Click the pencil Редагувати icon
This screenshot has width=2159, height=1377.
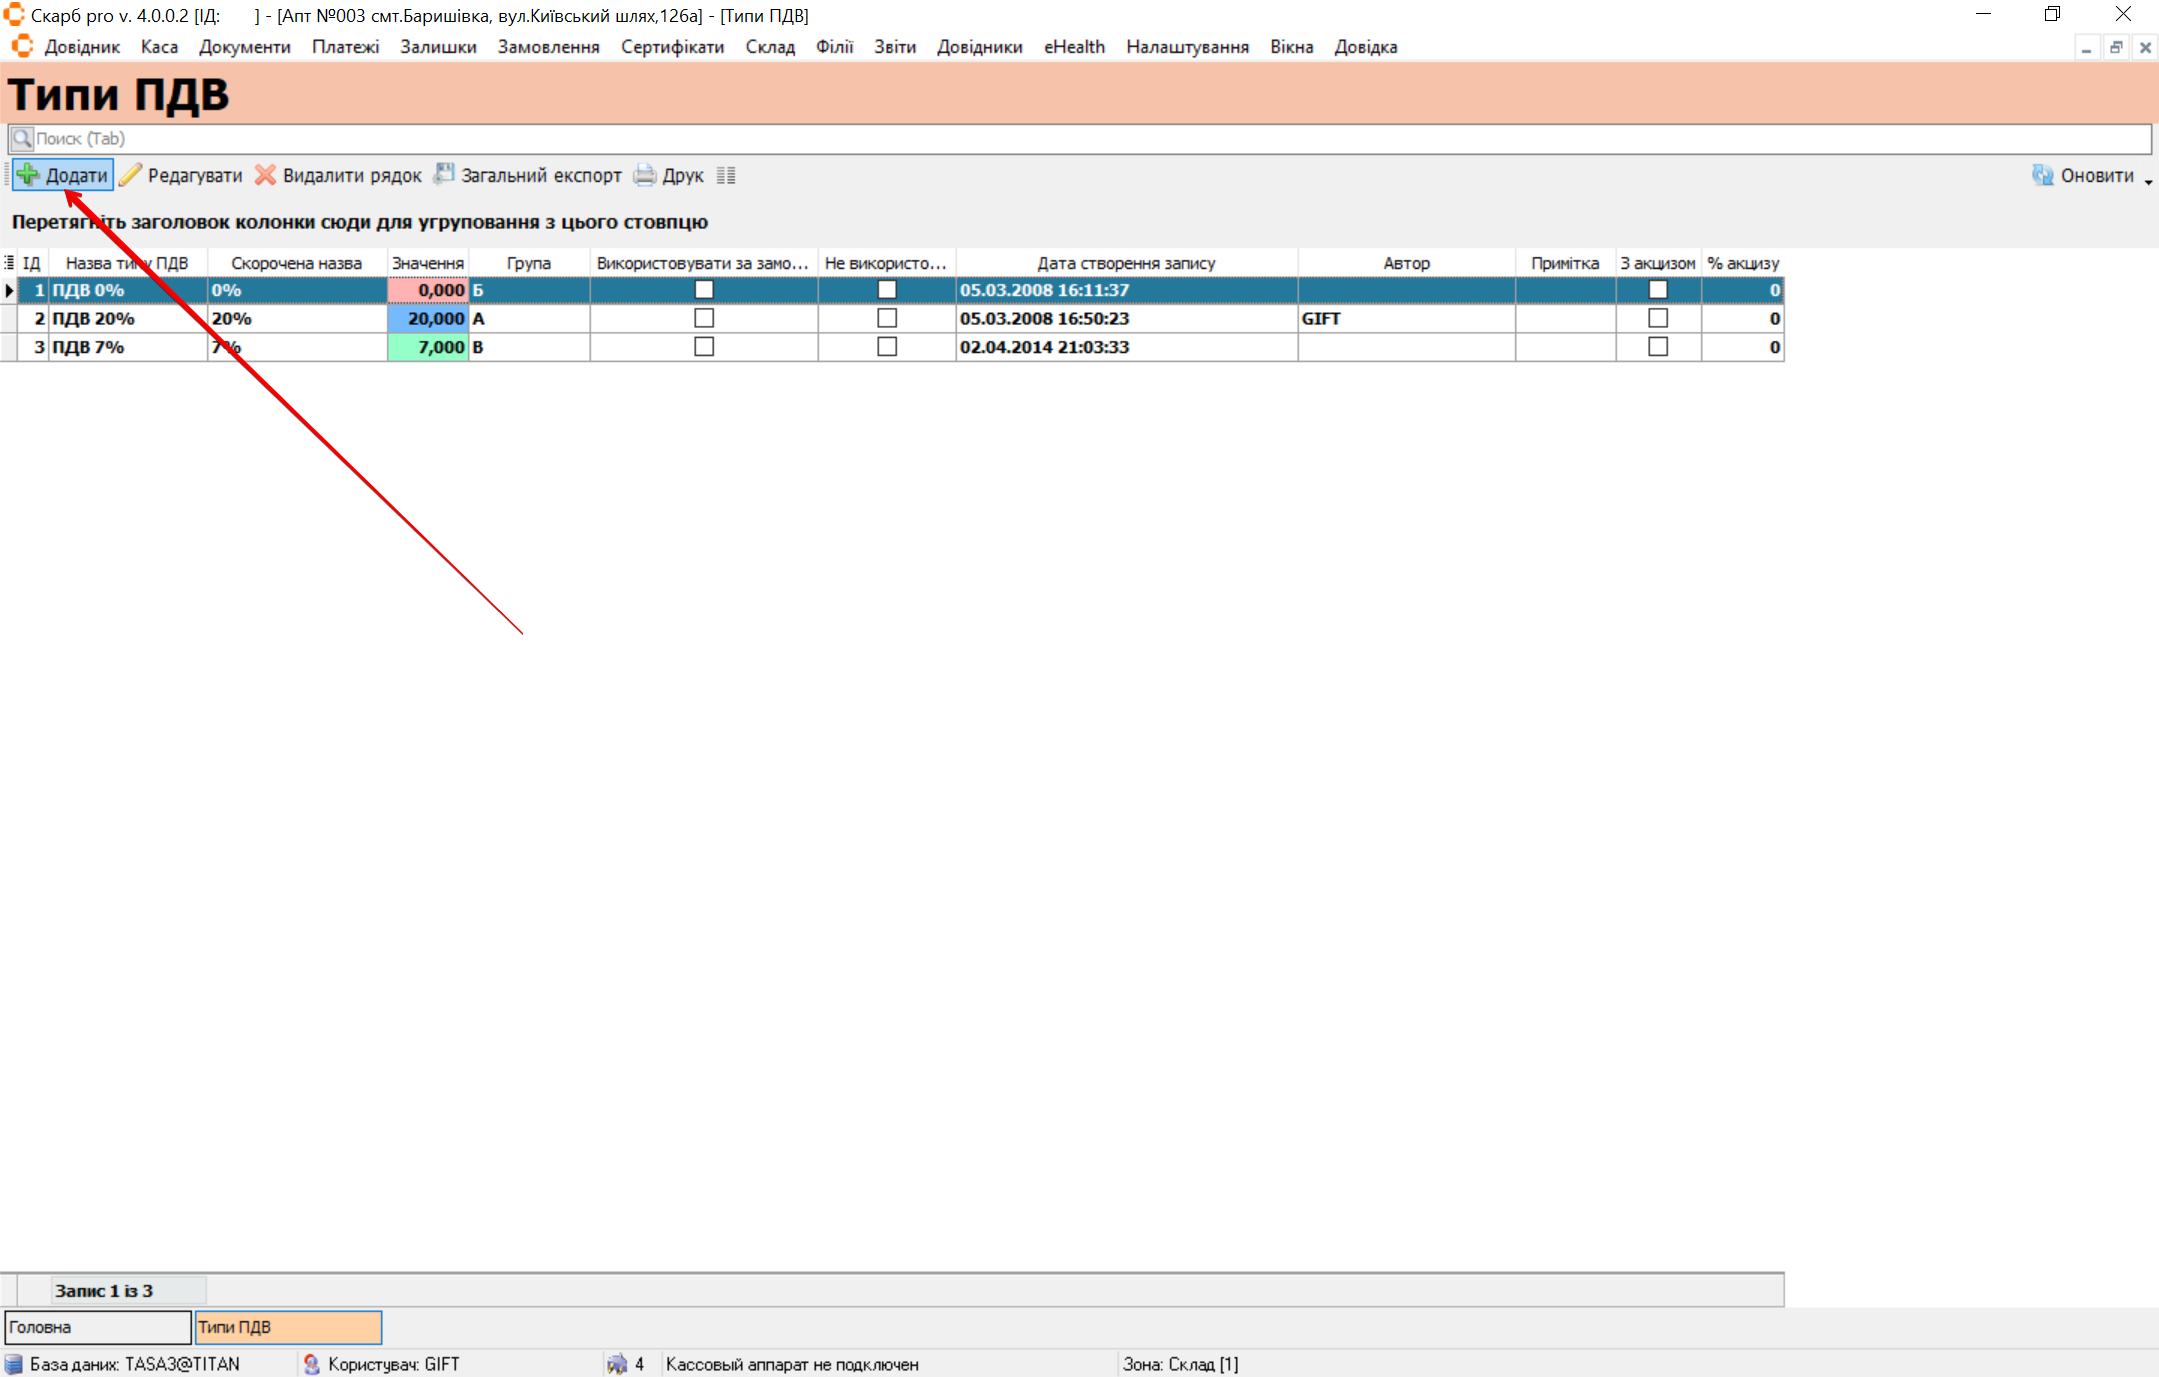131,175
